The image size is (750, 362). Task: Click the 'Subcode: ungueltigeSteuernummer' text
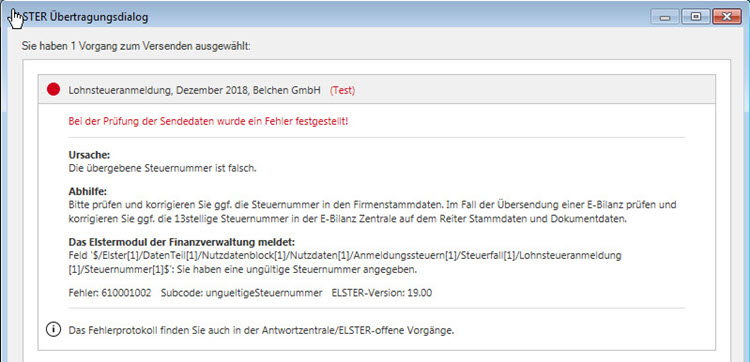(x=242, y=293)
